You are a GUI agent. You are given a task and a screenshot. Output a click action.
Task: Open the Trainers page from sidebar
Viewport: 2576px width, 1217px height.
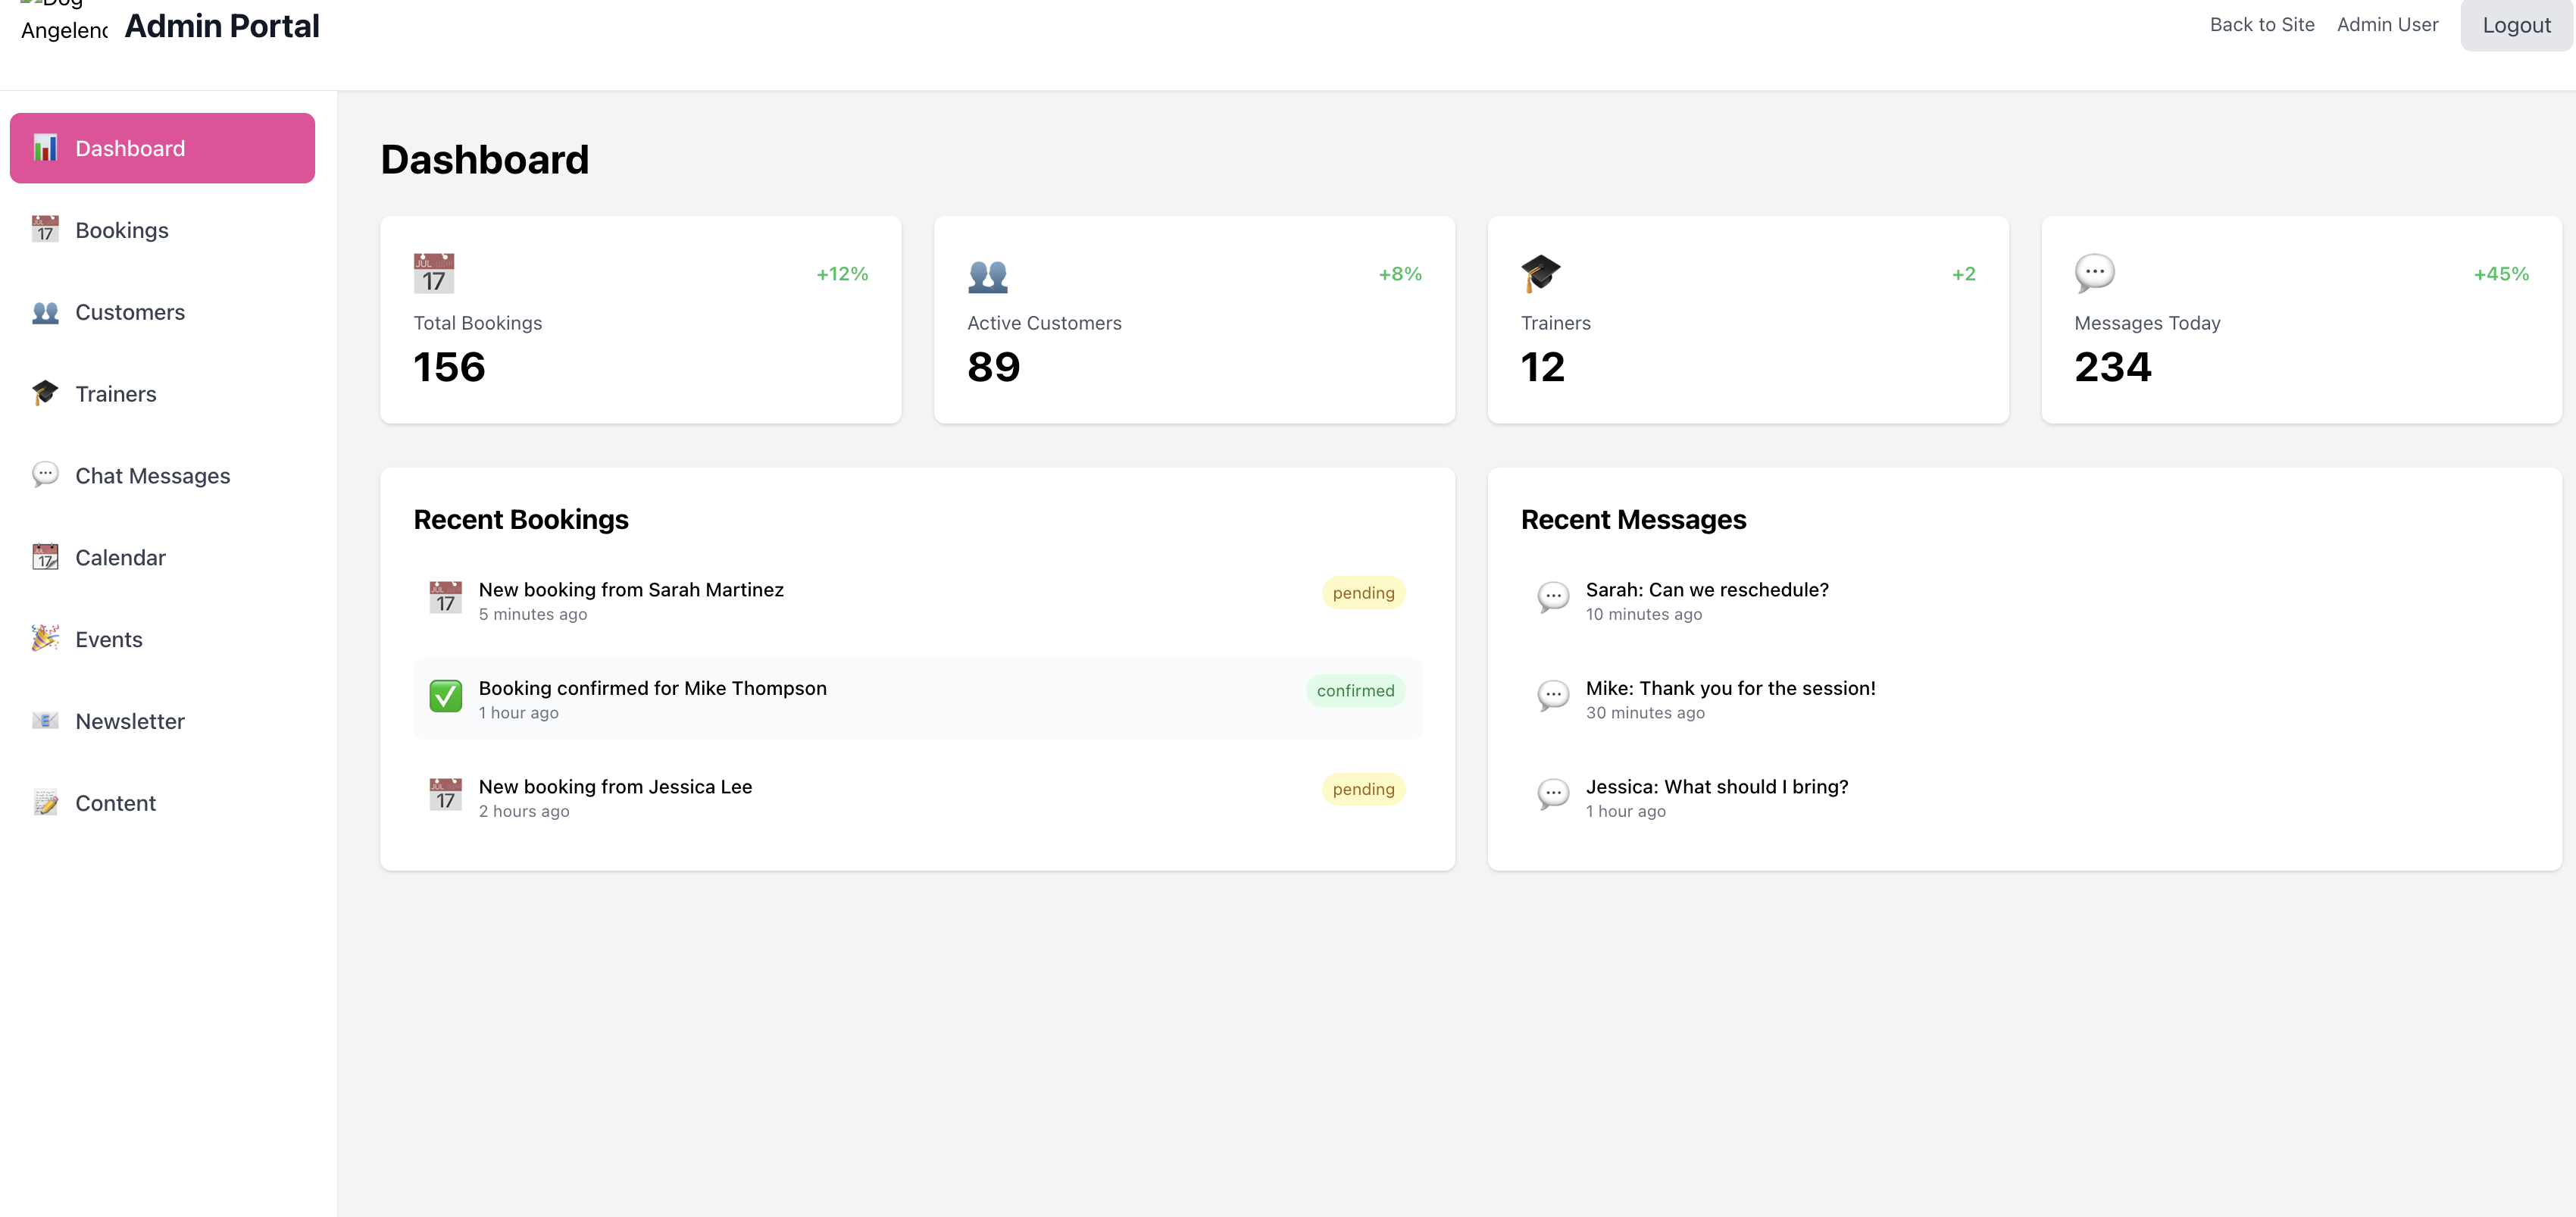click(x=115, y=394)
